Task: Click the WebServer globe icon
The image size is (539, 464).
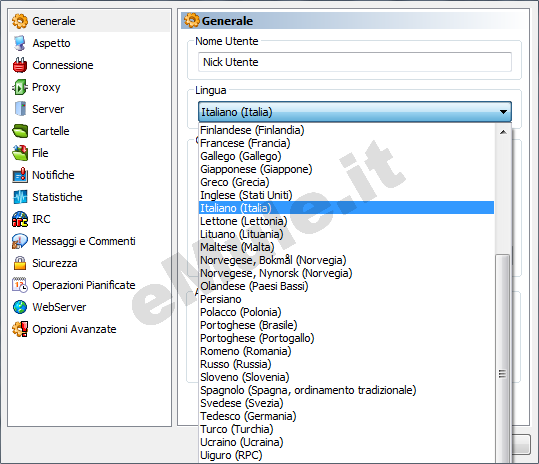Action: 20,307
